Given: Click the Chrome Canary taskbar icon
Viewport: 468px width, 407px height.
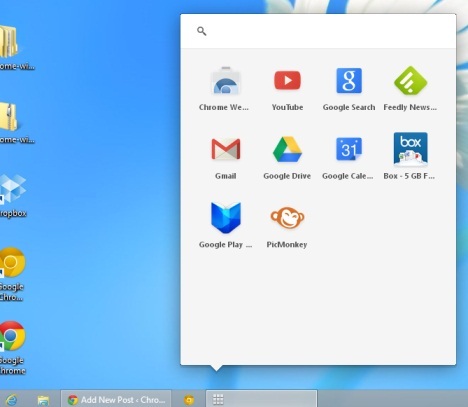Looking at the screenshot, I should (x=189, y=399).
